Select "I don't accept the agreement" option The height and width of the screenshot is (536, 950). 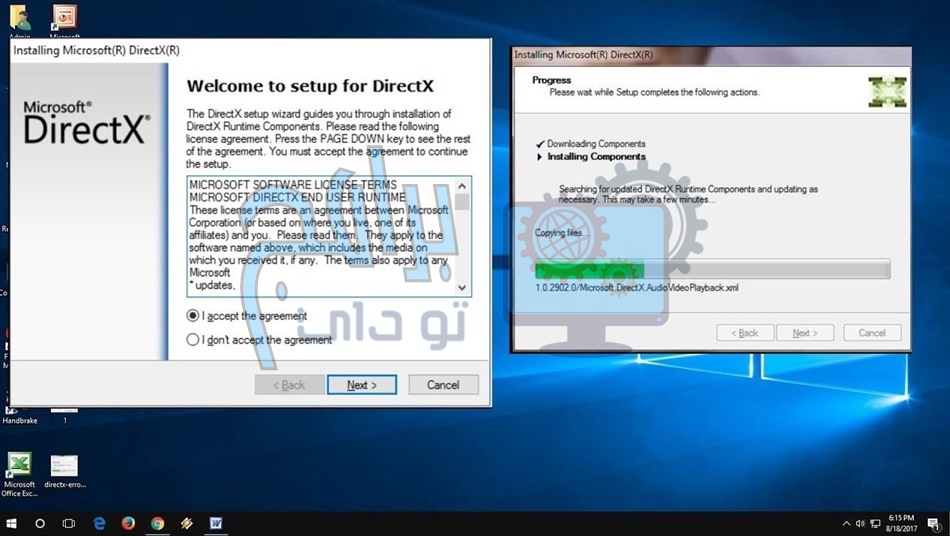193,340
